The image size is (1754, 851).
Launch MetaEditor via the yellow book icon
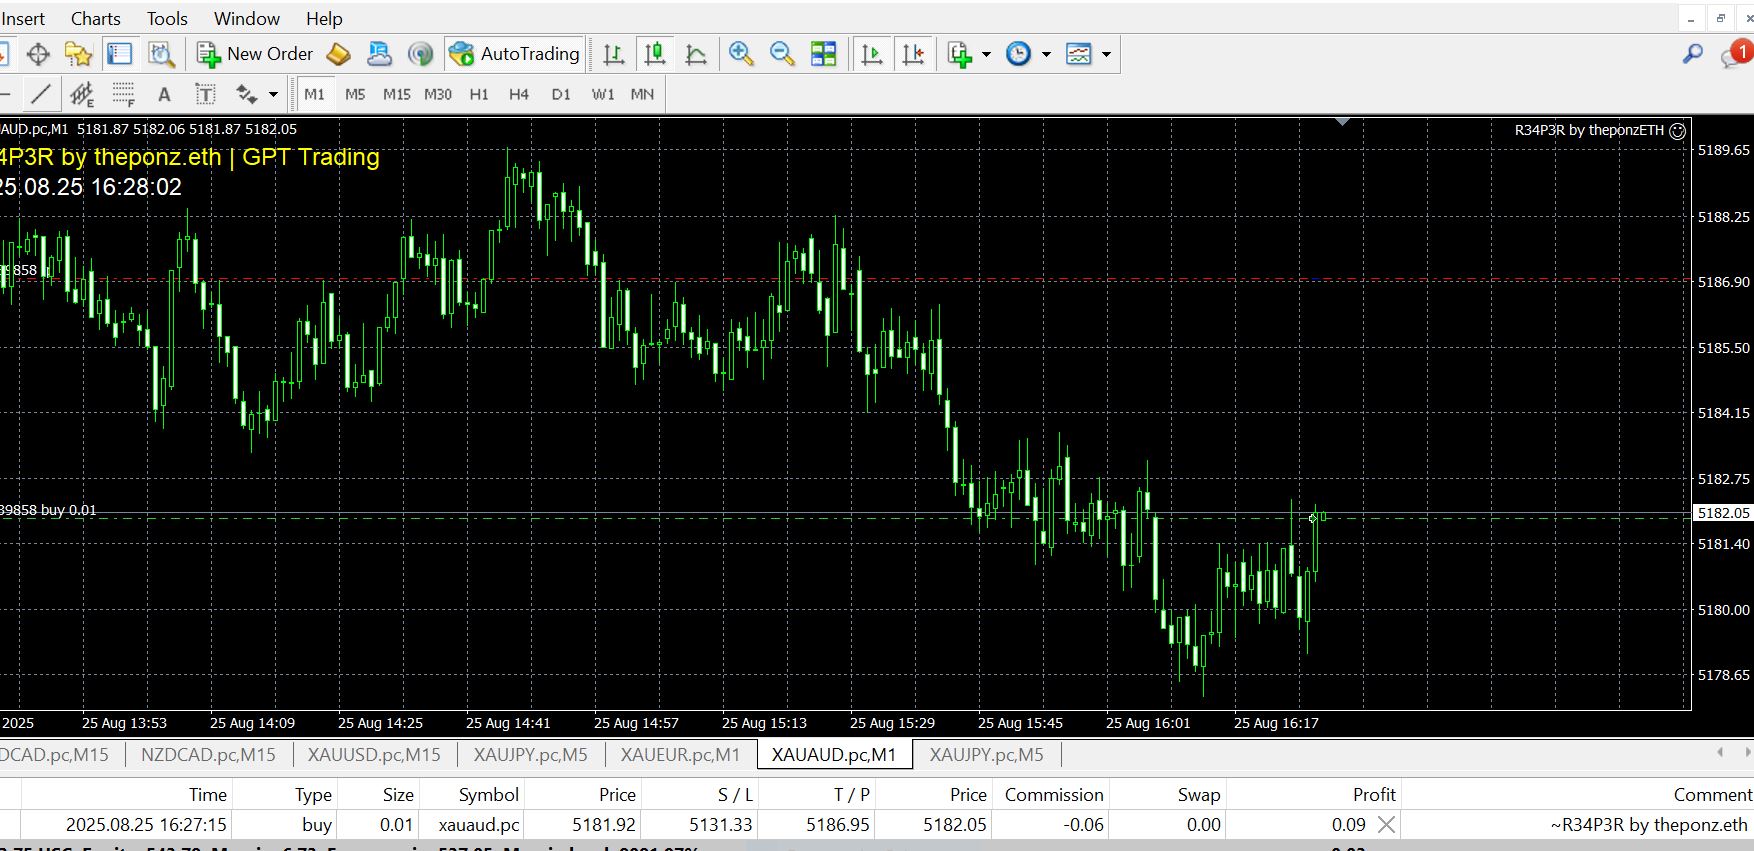339,54
